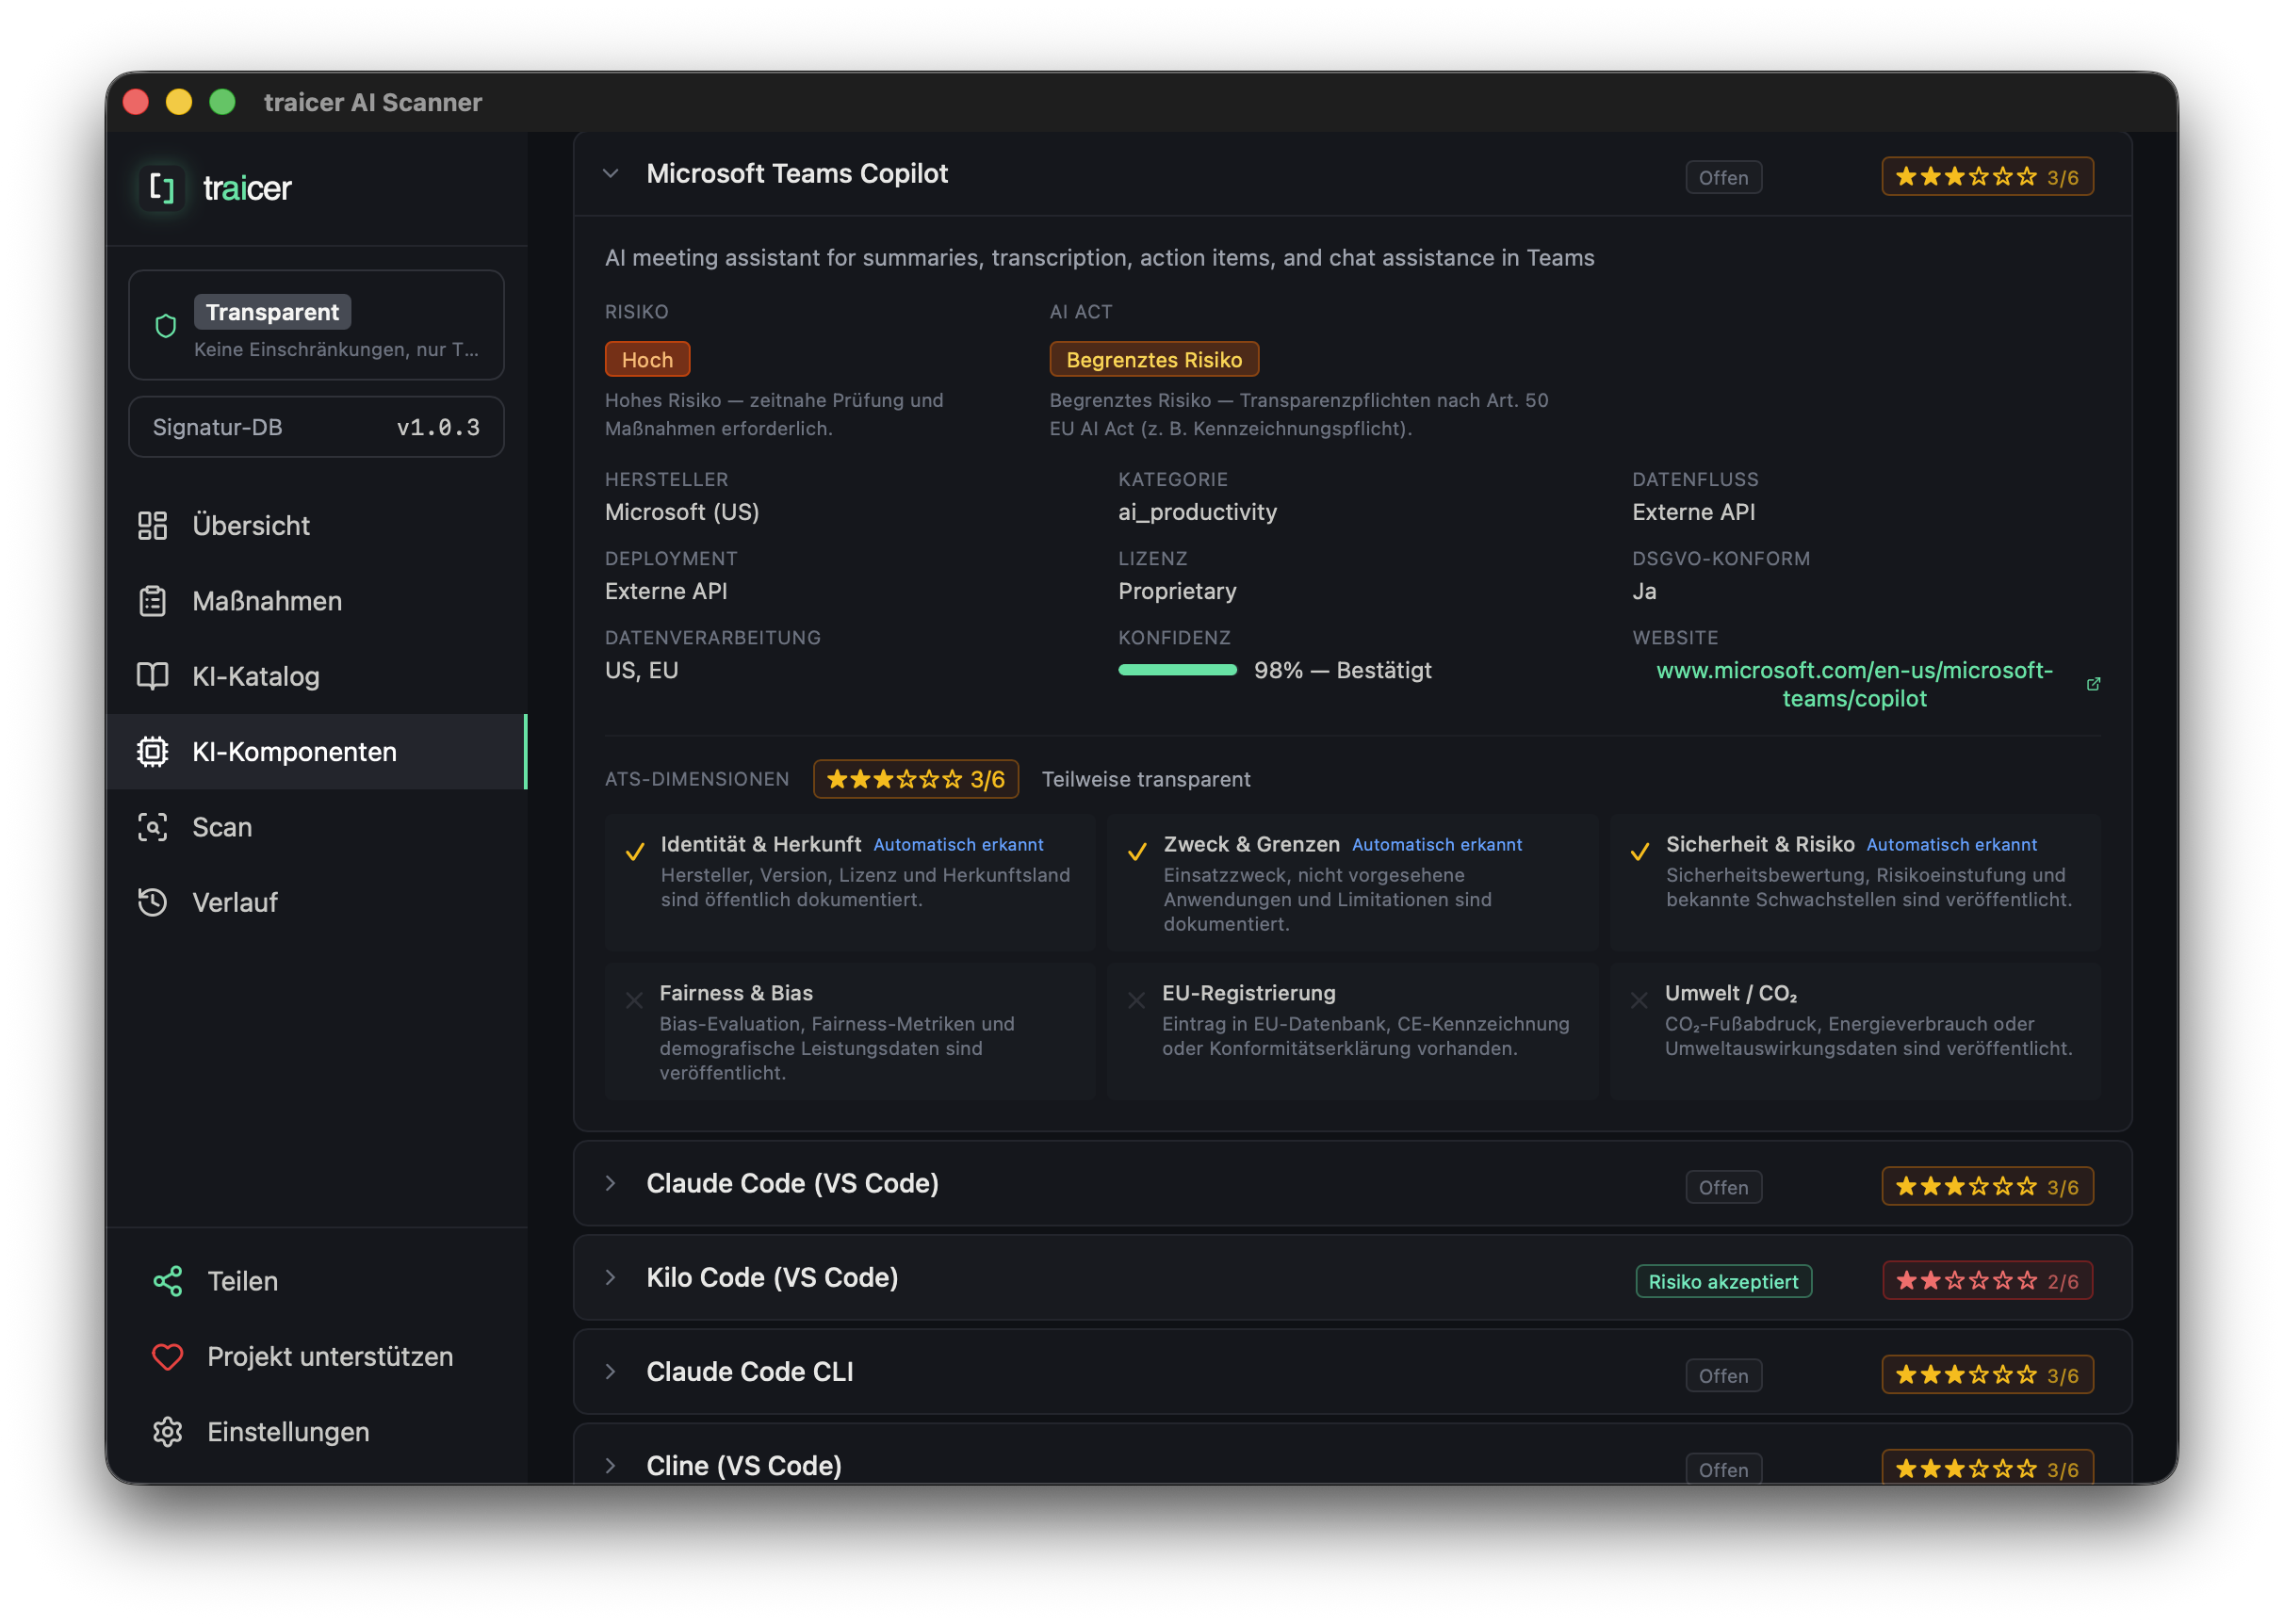Click 3/6 star rating on Claude Code CLI
Screen dimensions: 2284x1624
coord(1987,1375)
